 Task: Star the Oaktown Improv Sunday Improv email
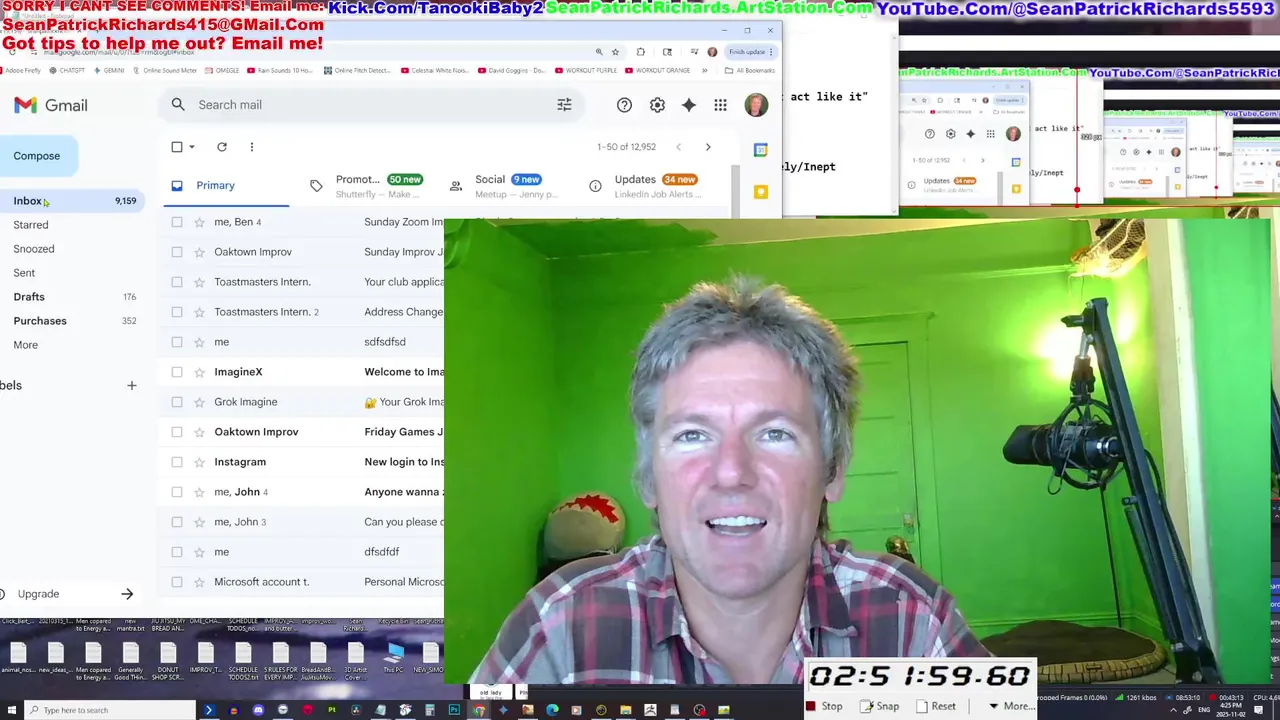click(199, 252)
